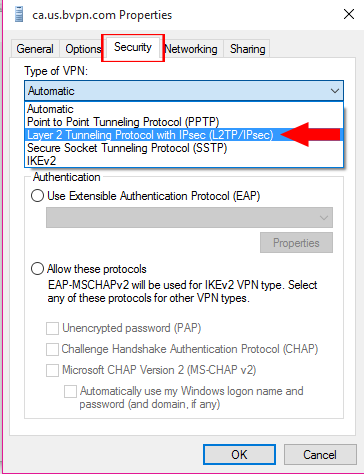
Task: Collapse the Type of VPN dropdown arrow
Action: tap(334, 91)
